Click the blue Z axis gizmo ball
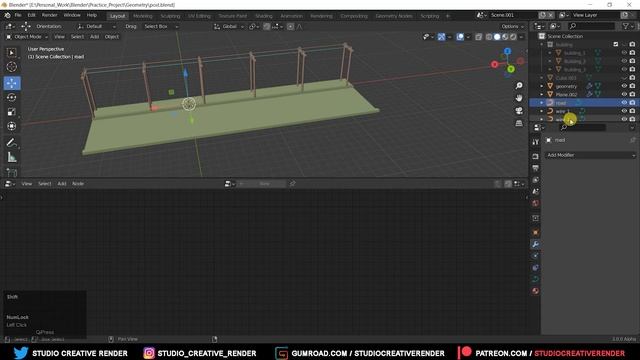Viewport: 640px width, 360px height. (x=507, y=51)
